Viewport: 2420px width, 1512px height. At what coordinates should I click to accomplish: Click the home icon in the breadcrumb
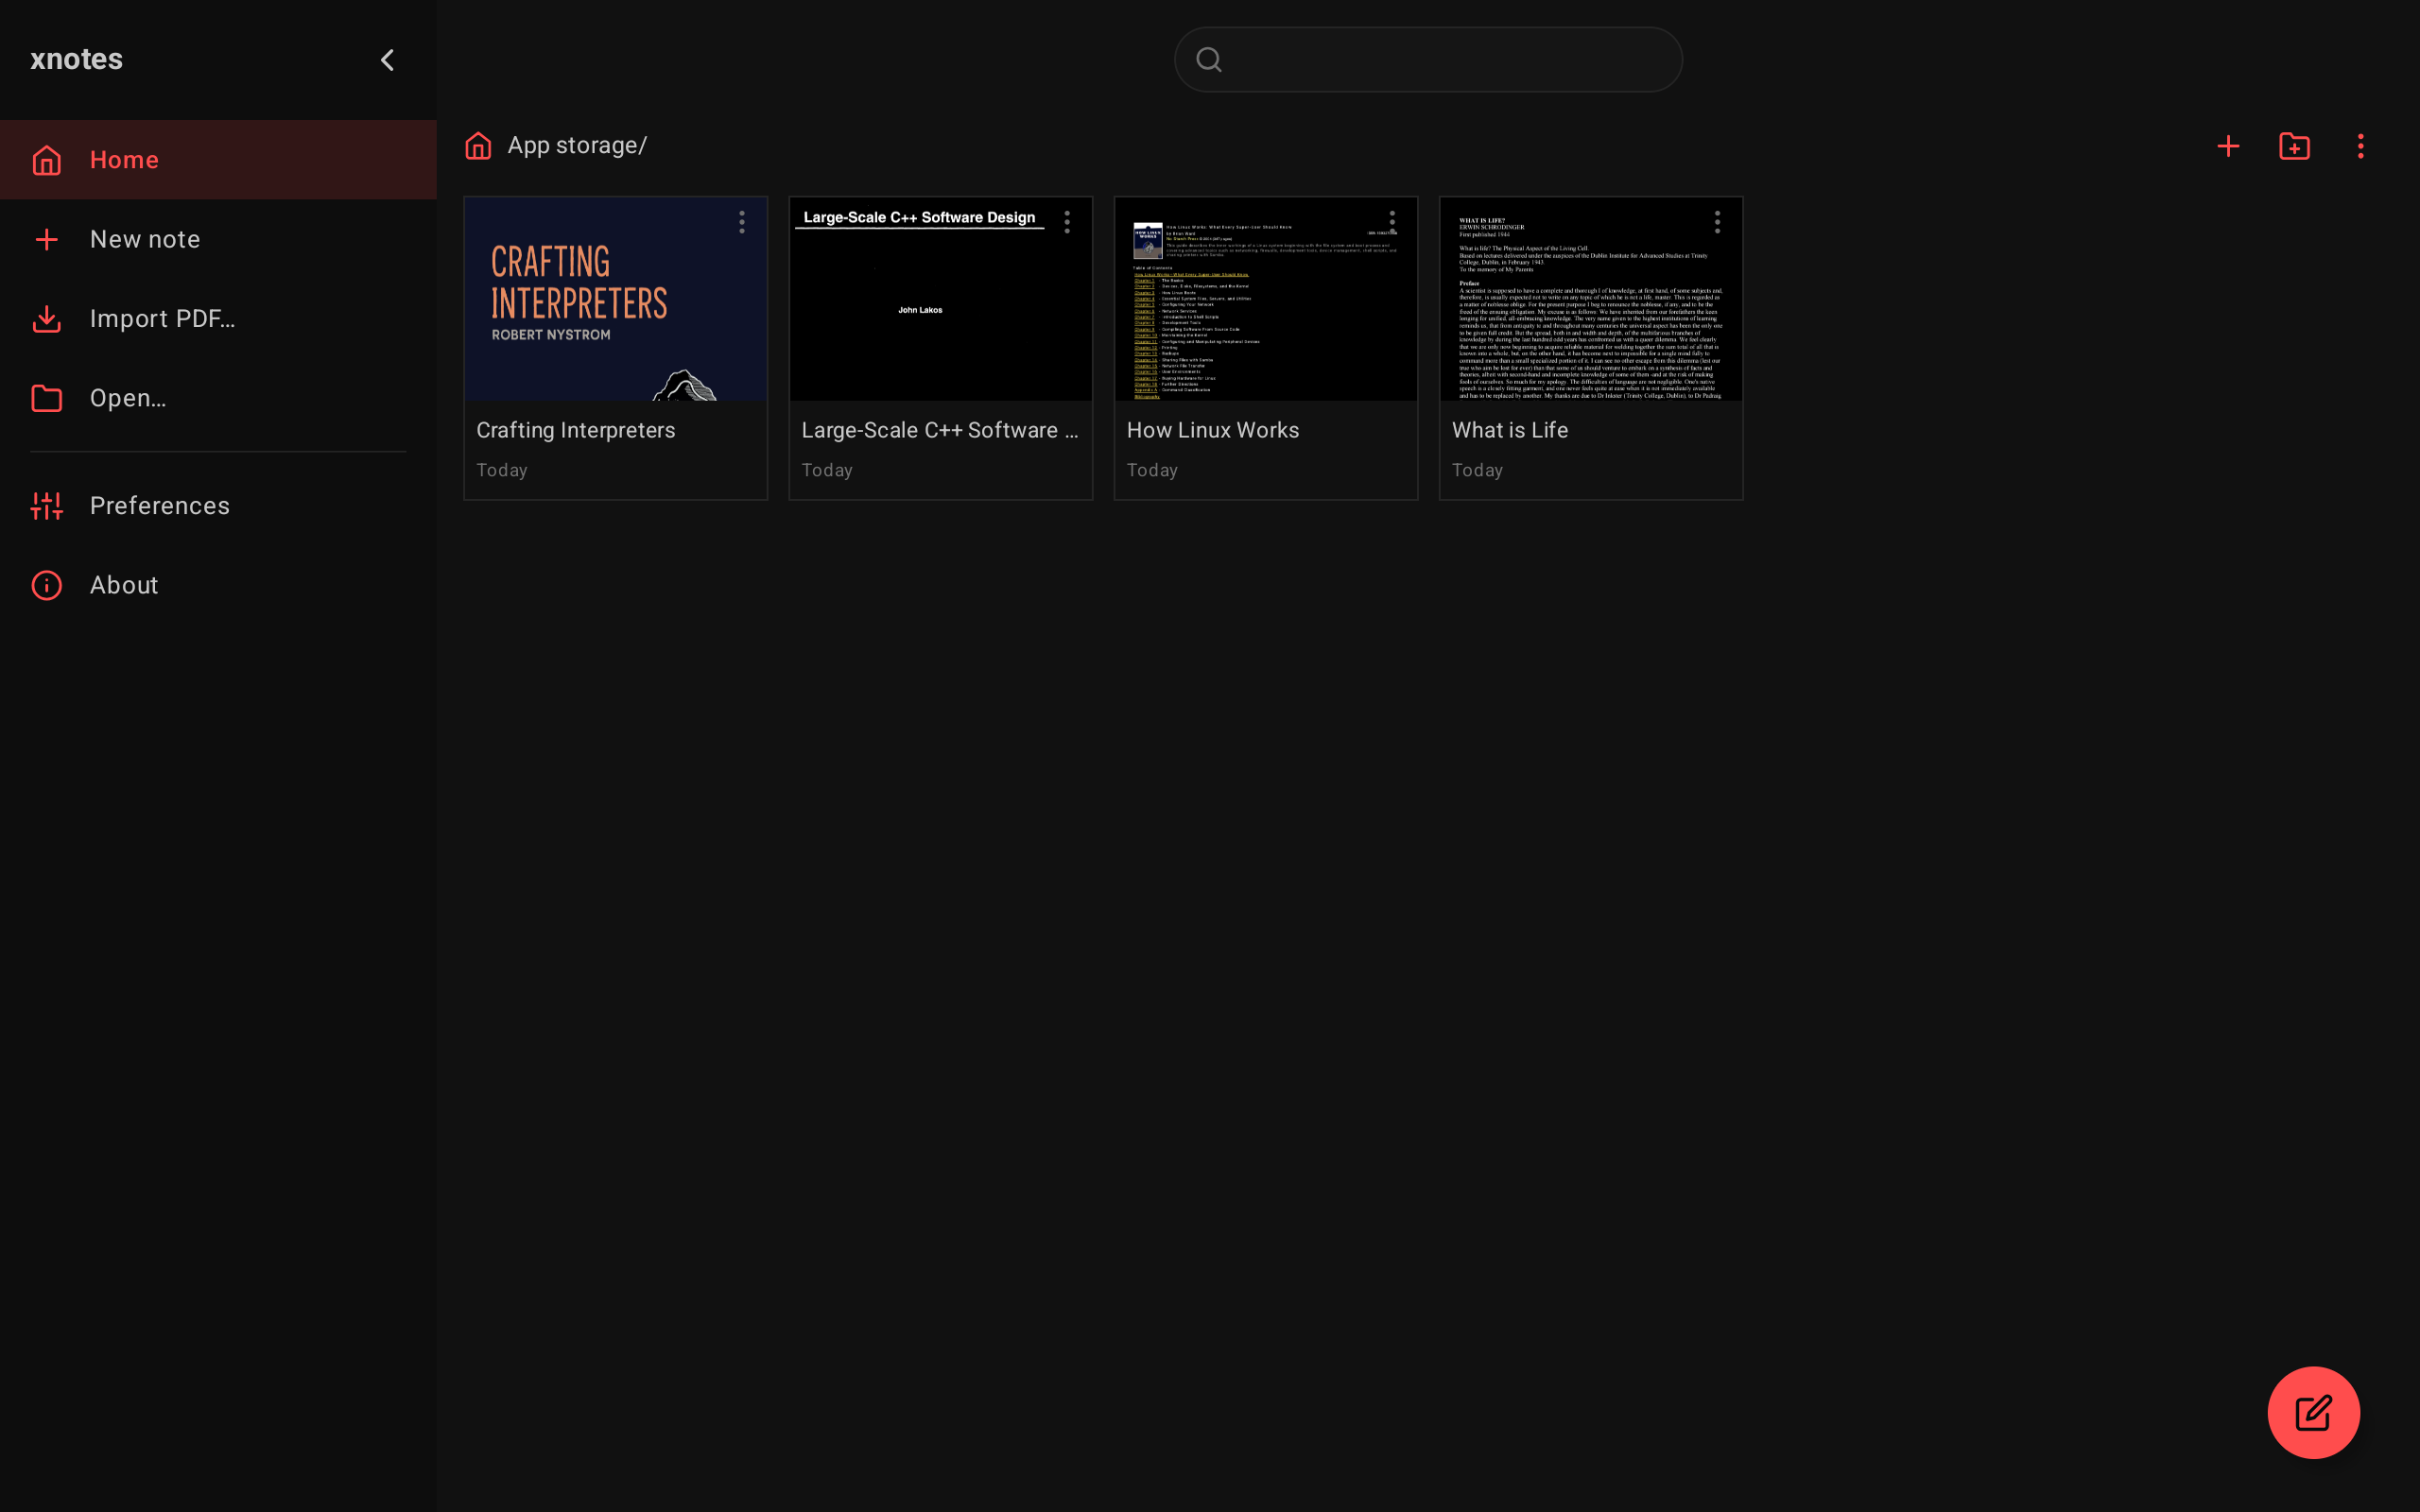point(478,146)
